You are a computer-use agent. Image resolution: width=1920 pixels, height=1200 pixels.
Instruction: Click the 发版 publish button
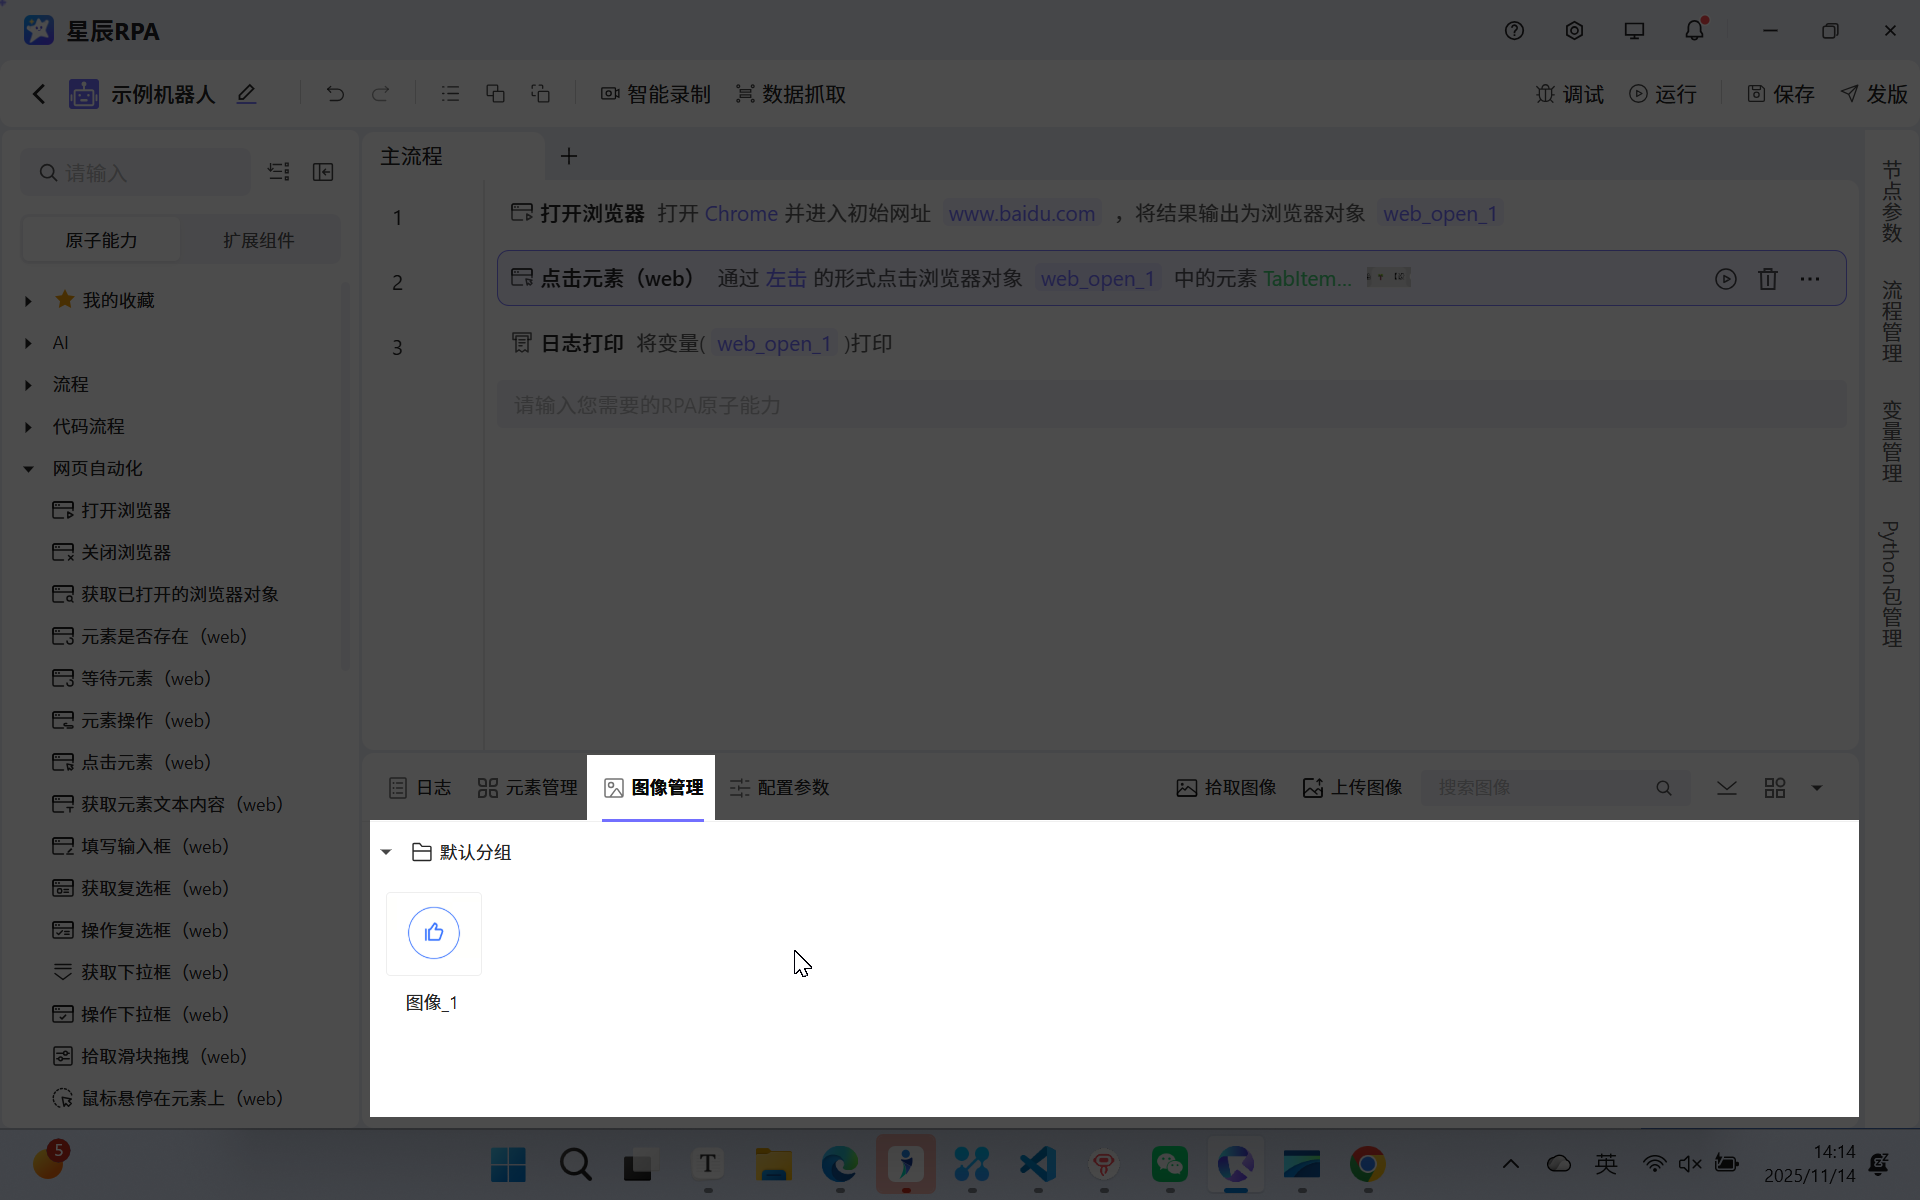tap(1875, 93)
